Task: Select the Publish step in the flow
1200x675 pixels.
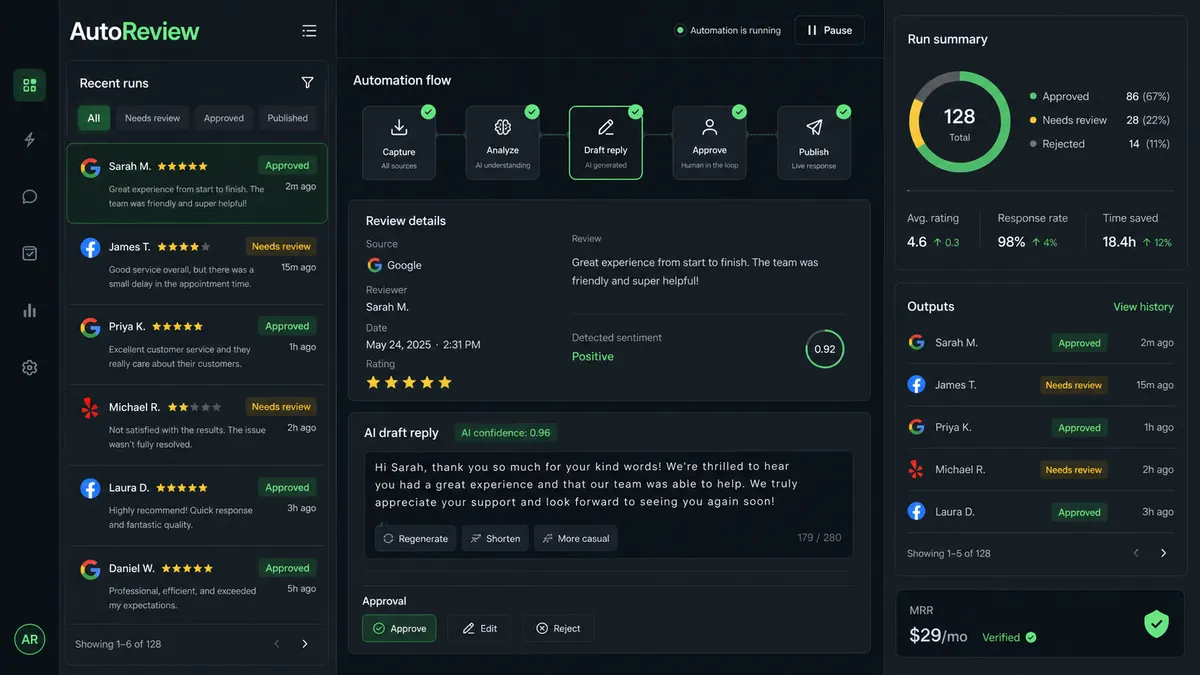Action: (814, 143)
